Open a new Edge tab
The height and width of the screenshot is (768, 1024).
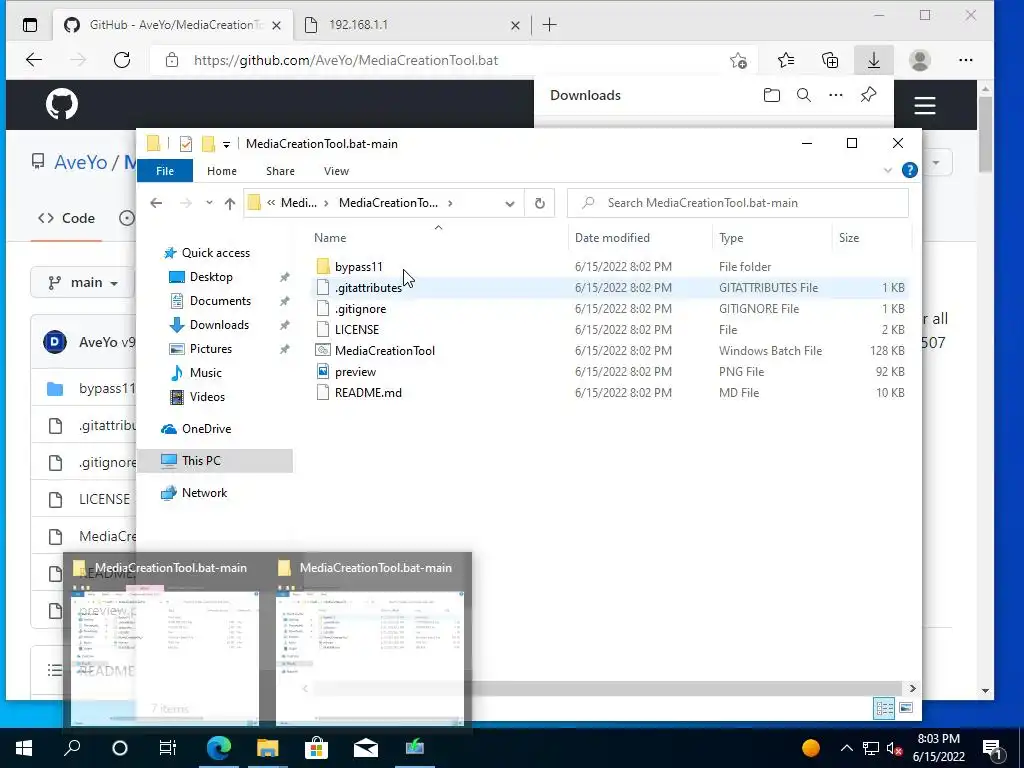(x=549, y=25)
